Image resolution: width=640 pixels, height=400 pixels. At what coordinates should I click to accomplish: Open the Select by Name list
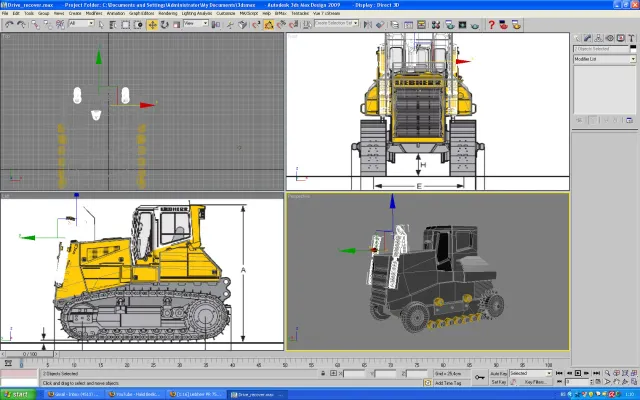pyautogui.click(x=113, y=25)
